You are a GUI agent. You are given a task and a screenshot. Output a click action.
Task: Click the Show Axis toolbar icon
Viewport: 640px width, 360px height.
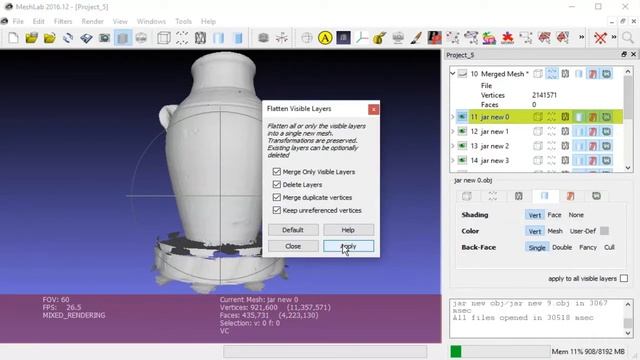282,38
